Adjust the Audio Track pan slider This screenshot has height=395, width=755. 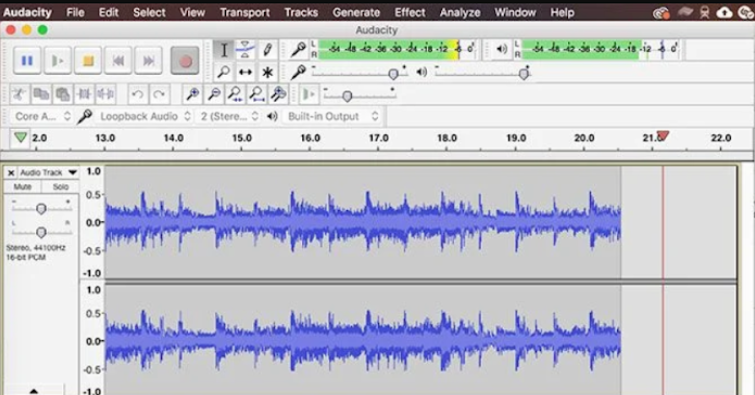(41, 233)
